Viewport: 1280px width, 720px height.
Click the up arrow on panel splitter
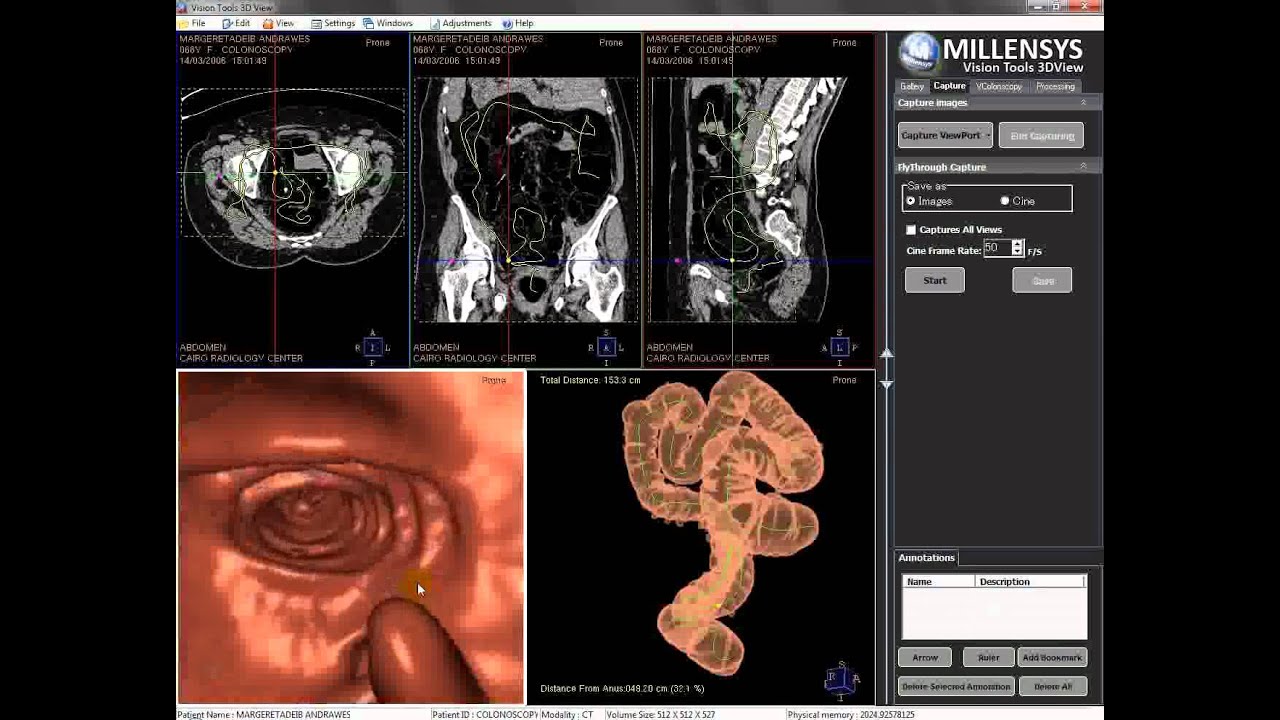click(886, 354)
